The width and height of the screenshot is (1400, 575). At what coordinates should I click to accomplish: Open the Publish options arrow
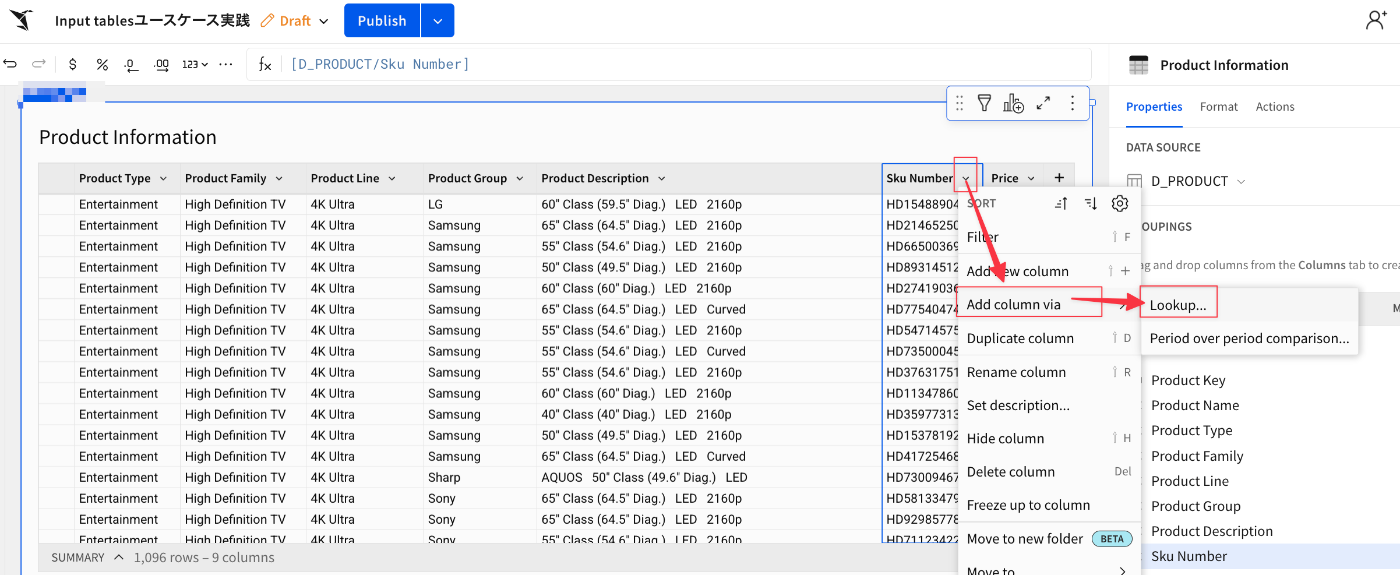[438, 21]
